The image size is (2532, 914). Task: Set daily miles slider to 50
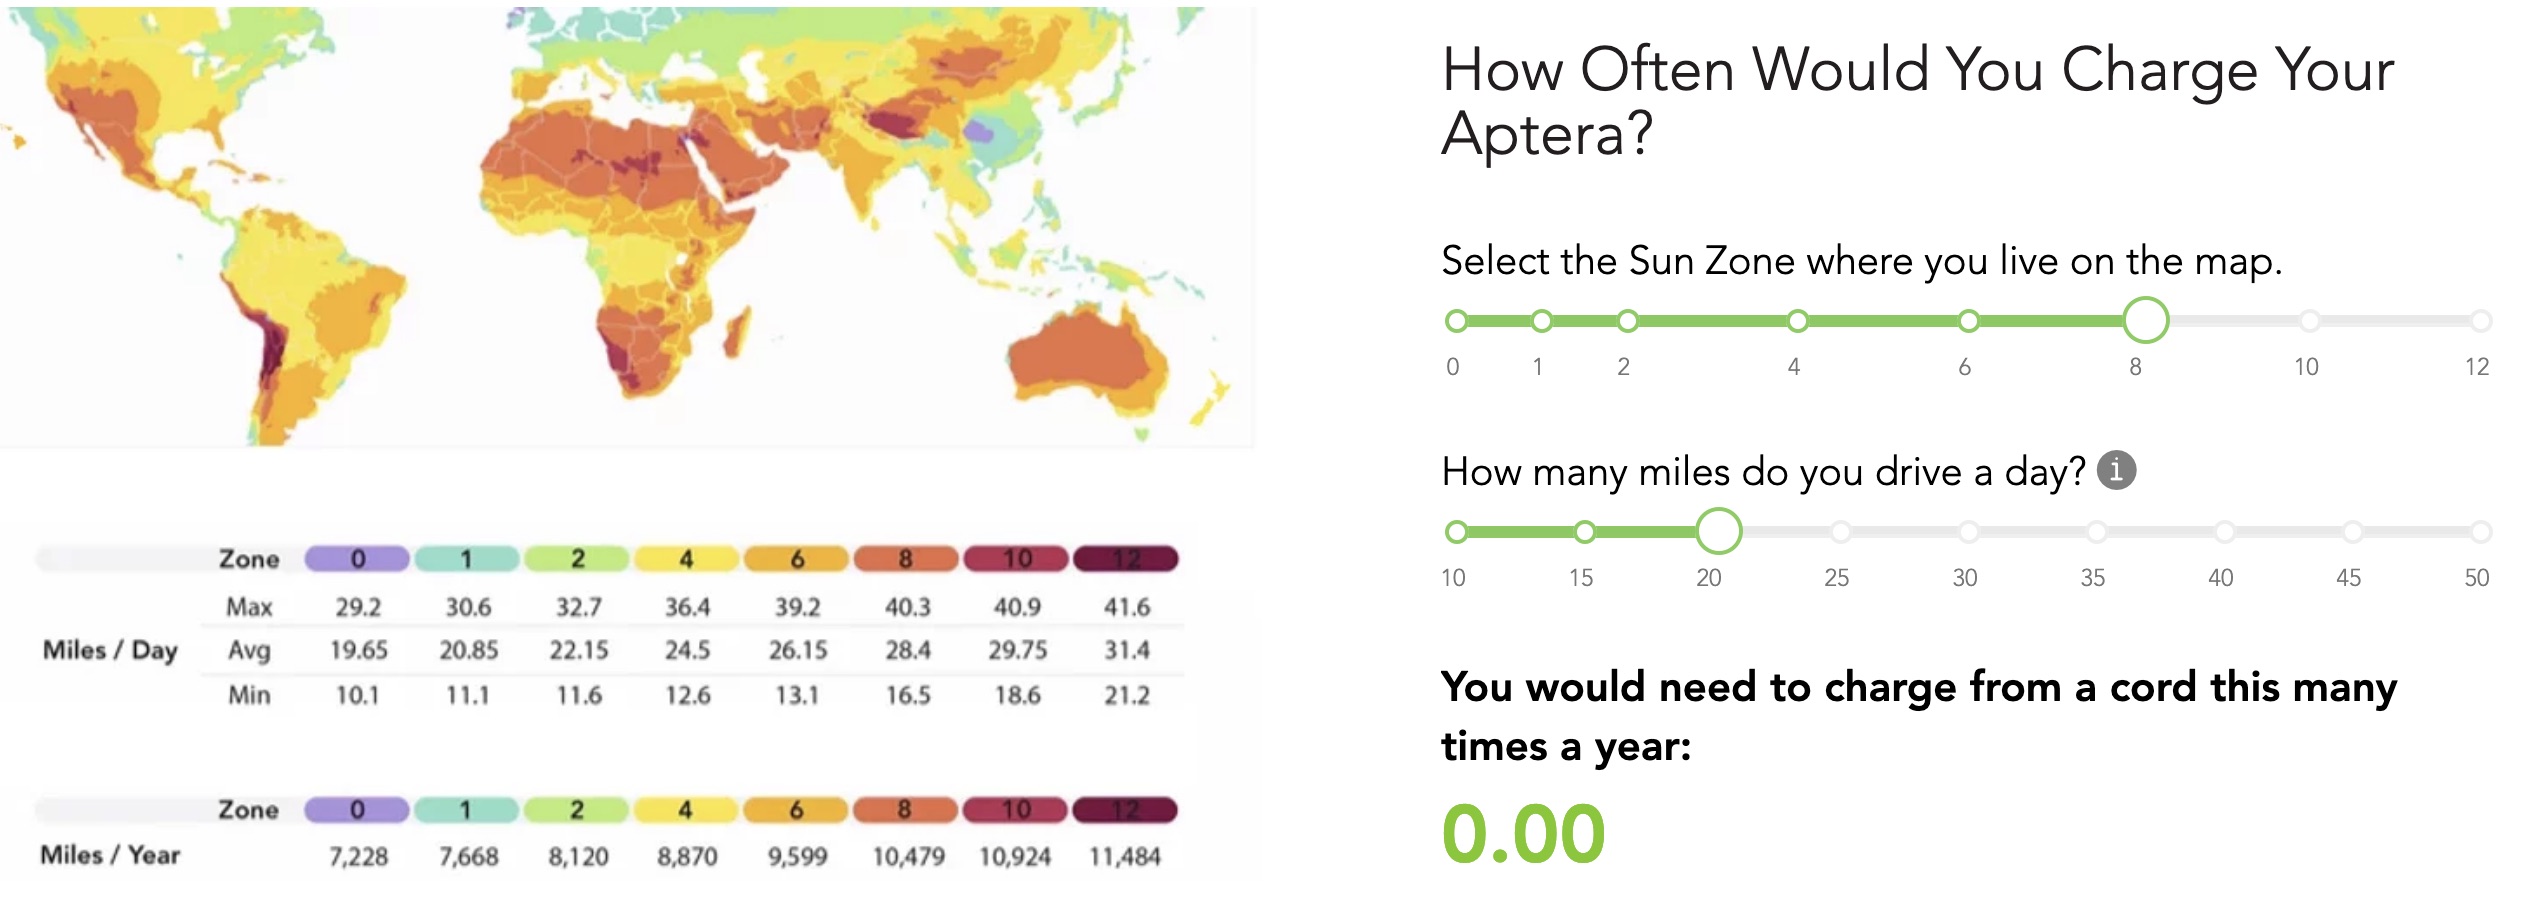[x=2481, y=532]
